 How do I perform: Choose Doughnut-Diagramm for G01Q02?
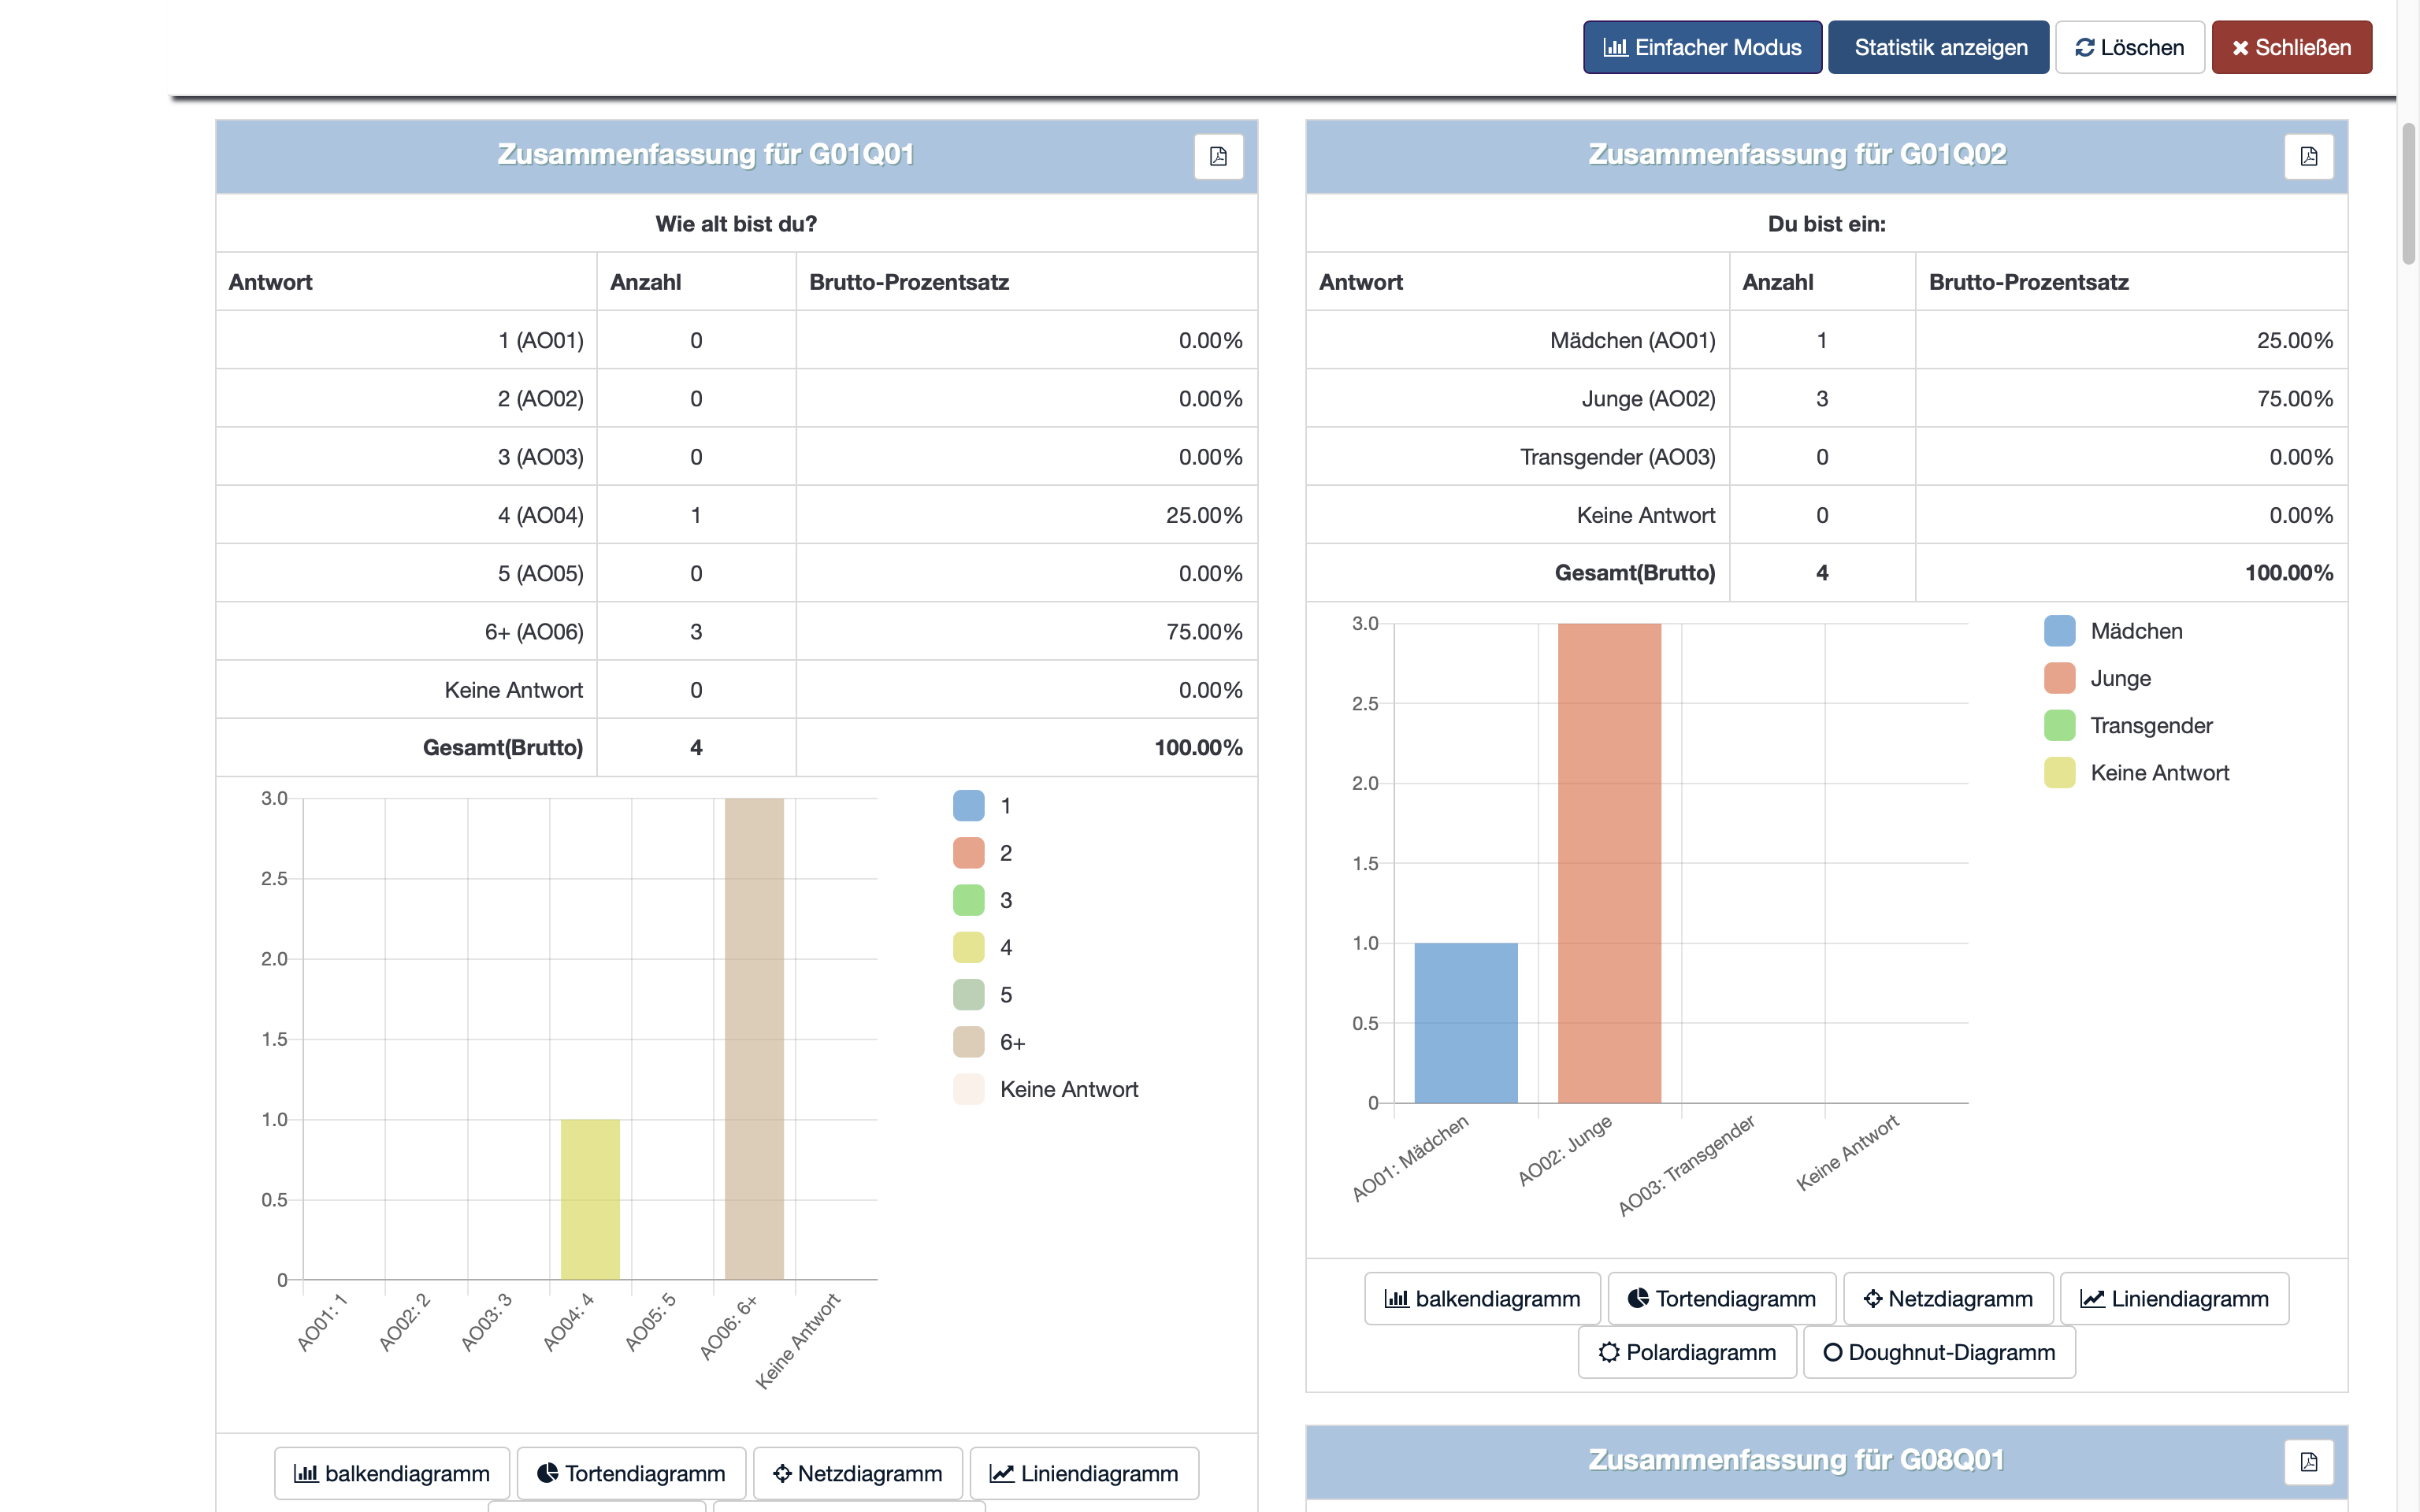coord(1939,1352)
